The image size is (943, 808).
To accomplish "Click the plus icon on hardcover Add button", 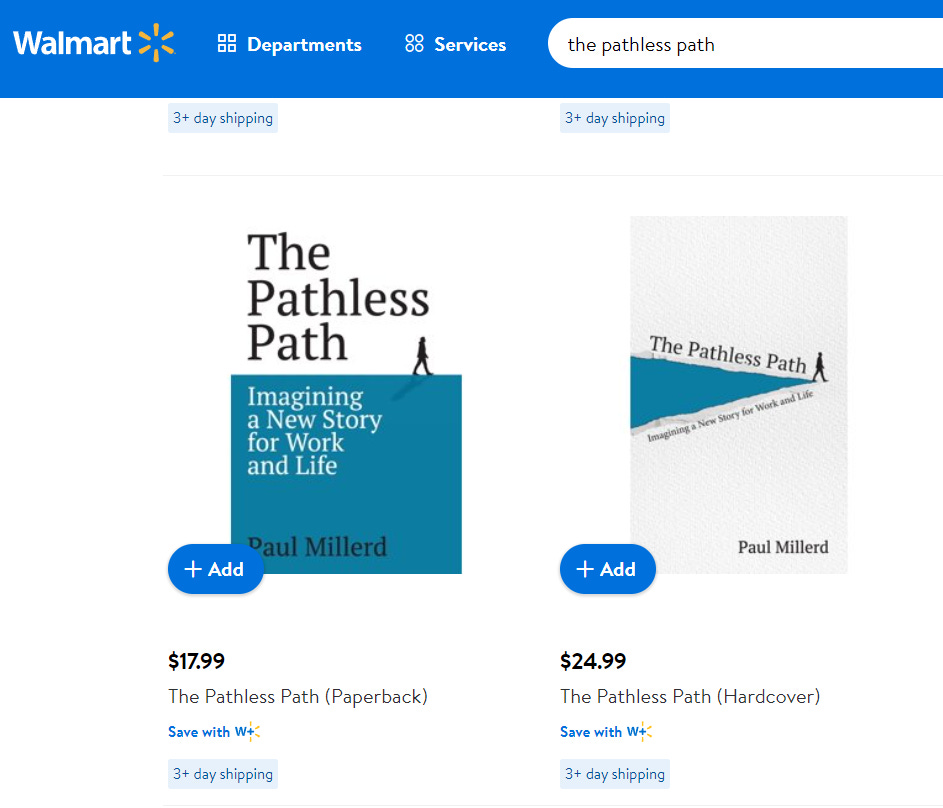I will 586,569.
